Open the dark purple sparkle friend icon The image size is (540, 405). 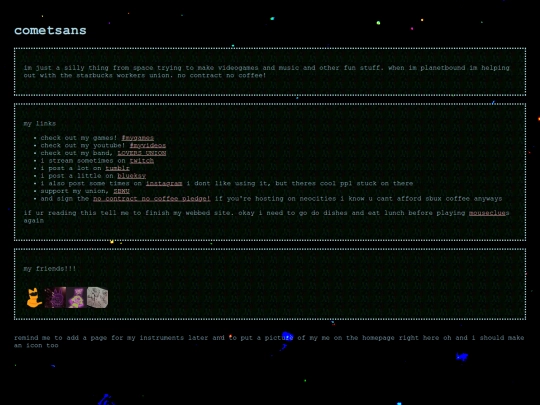point(55,298)
